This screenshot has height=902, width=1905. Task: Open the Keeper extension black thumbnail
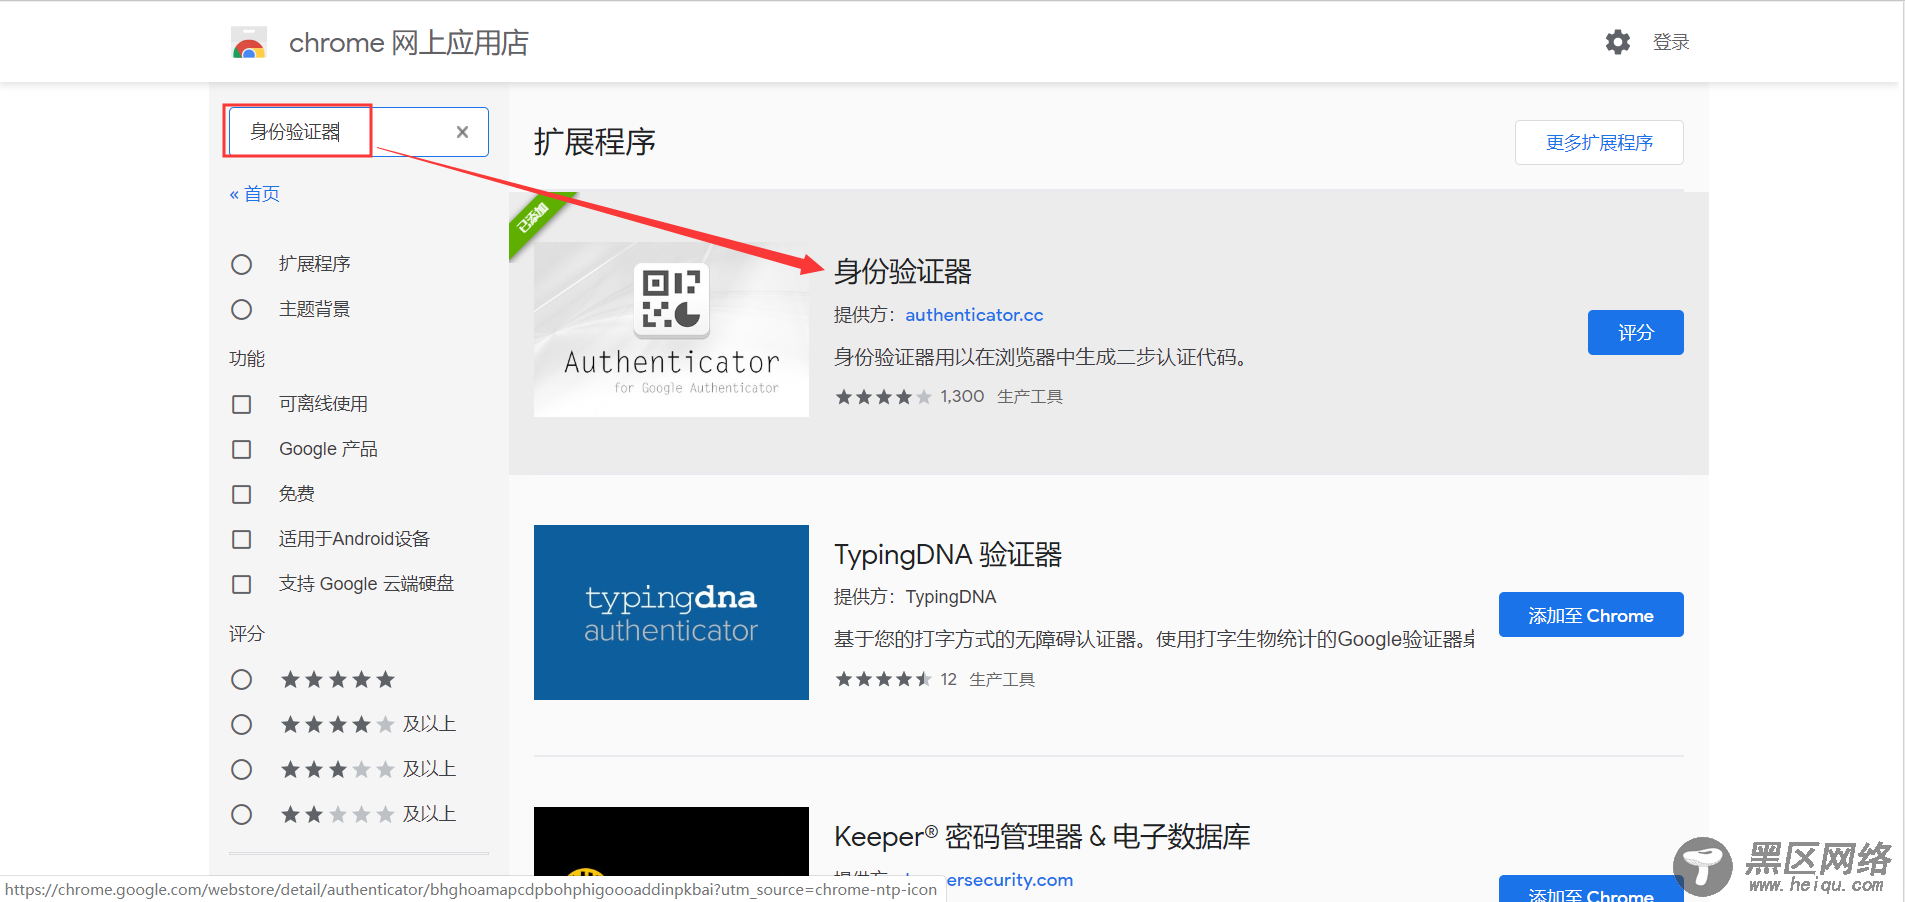pyautogui.click(x=671, y=842)
